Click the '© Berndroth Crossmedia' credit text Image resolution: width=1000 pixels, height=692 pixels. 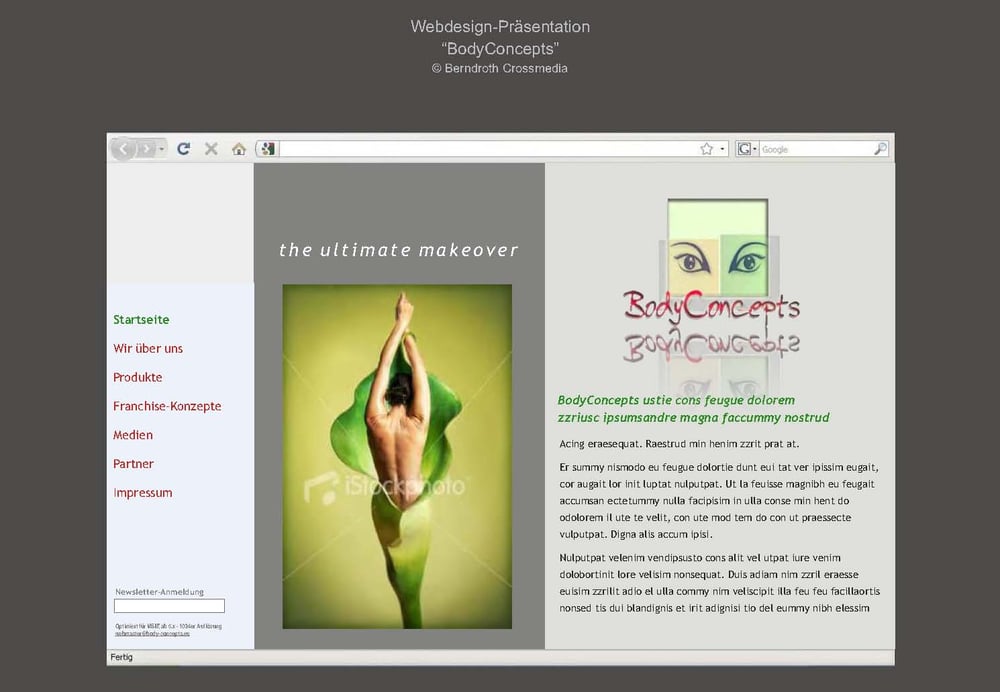pyautogui.click(x=499, y=68)
